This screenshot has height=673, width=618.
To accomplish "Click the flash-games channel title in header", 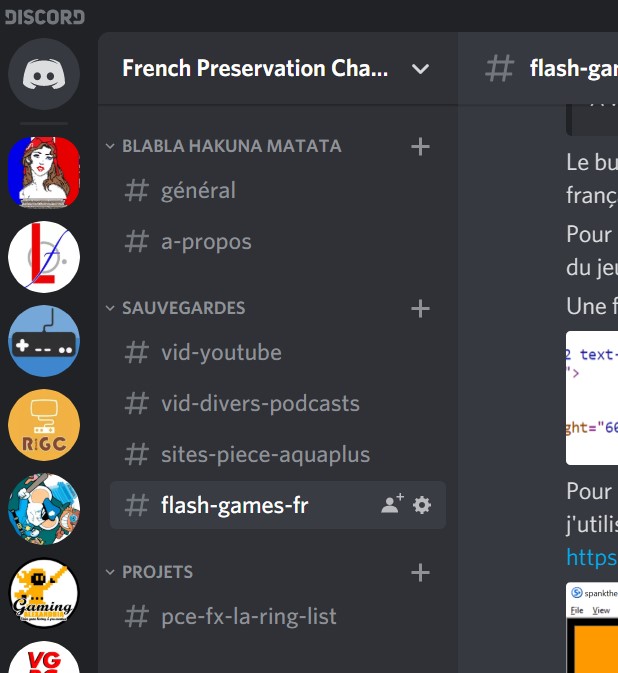I will (x=574, y=69).
